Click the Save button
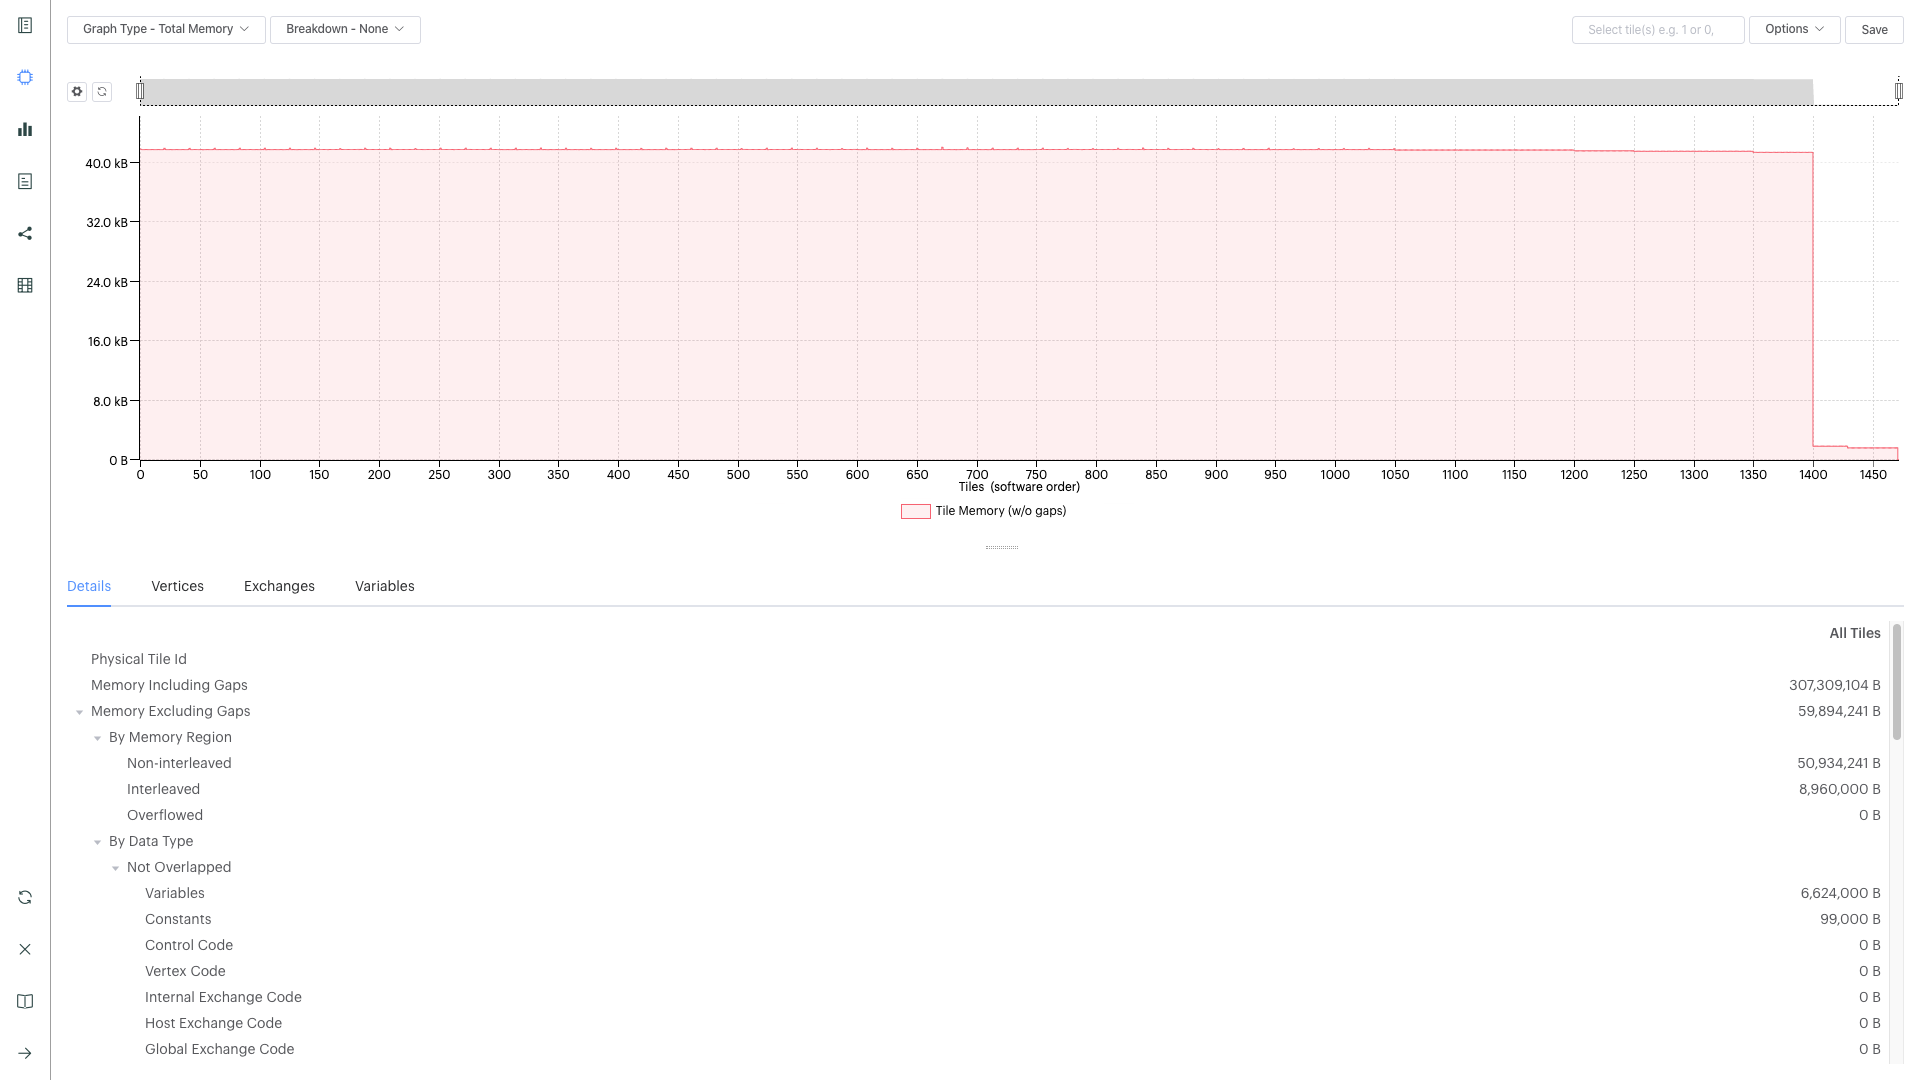 pyautogui.click(x=1874, y=30)
